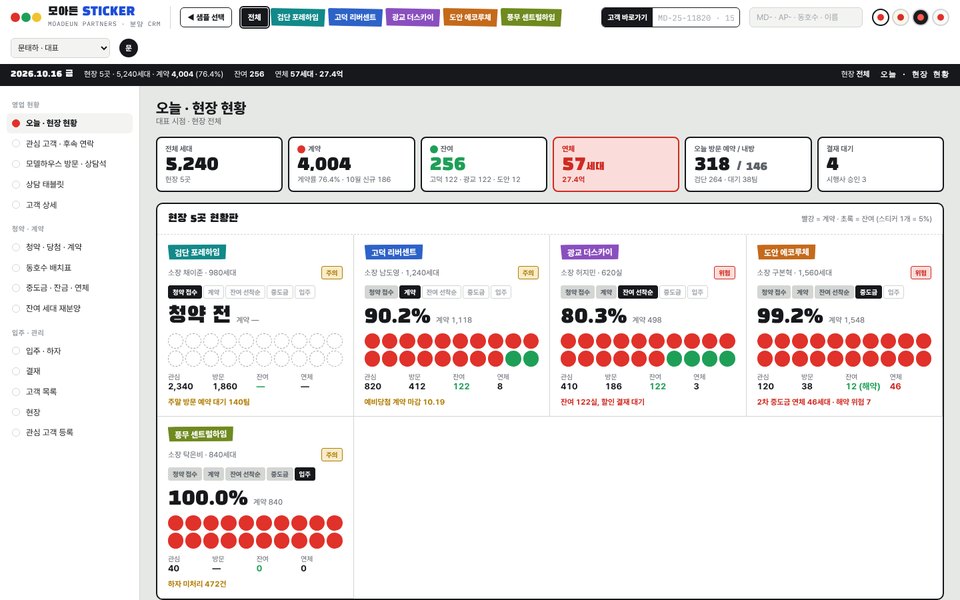Select 청약 · 당첨 · 계약 in sidebar
This screenshot has width=960, height=600.
click(70, 247)
